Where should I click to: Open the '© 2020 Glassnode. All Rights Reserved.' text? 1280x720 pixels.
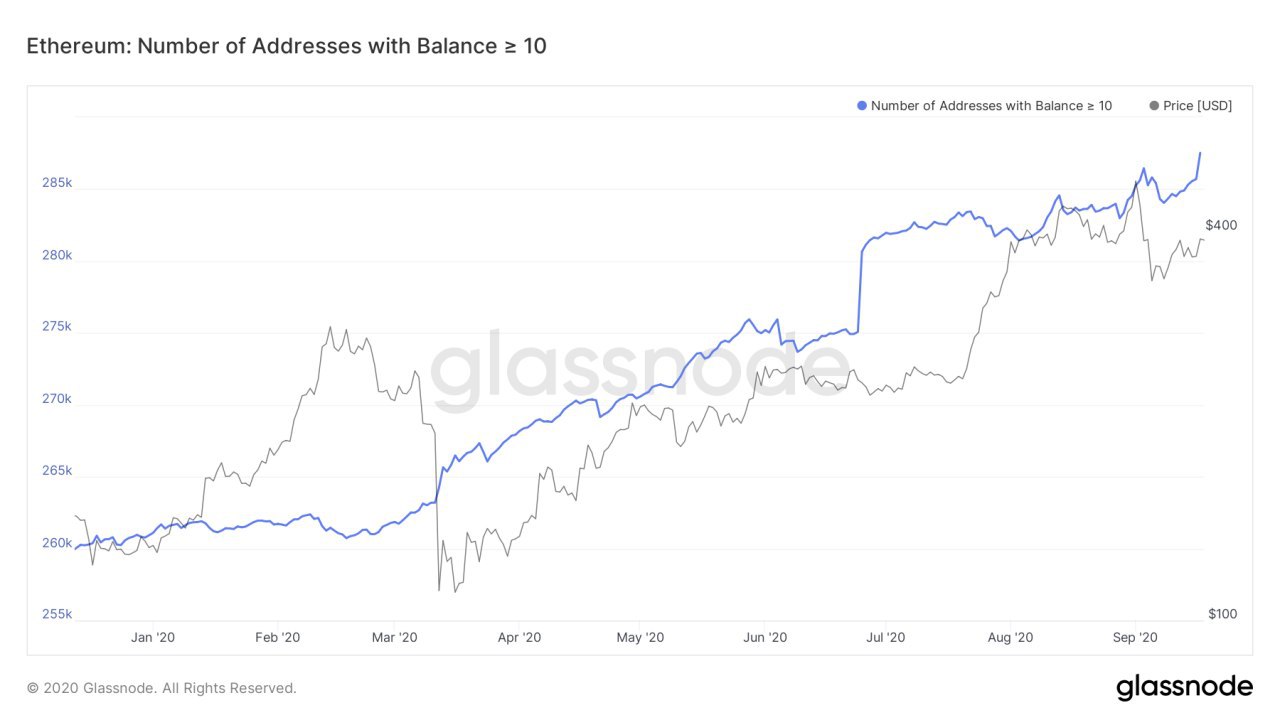[162, 688]
